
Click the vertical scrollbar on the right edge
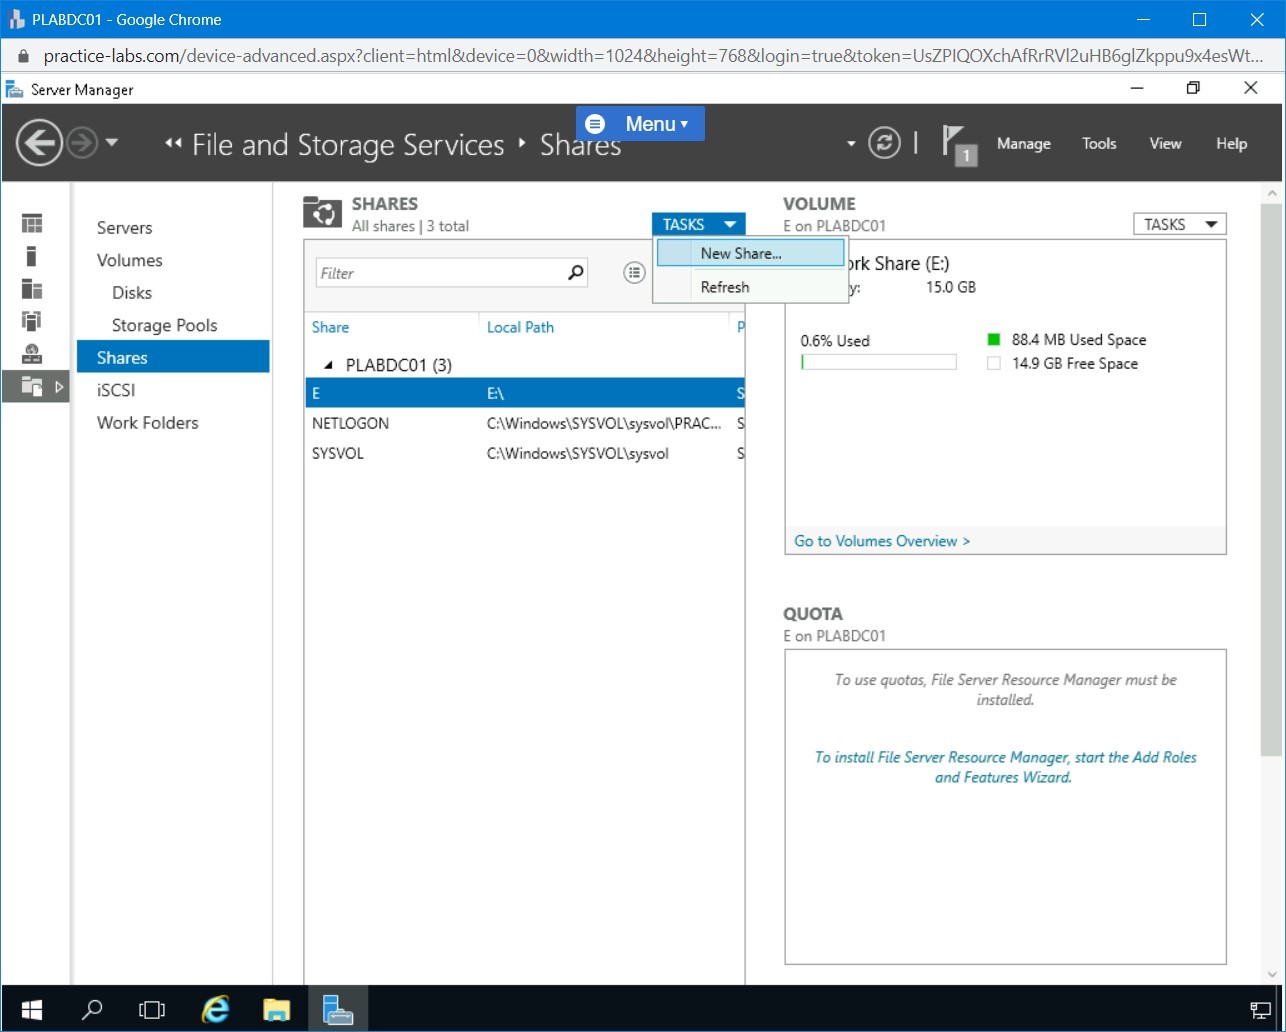(1272, 480)
